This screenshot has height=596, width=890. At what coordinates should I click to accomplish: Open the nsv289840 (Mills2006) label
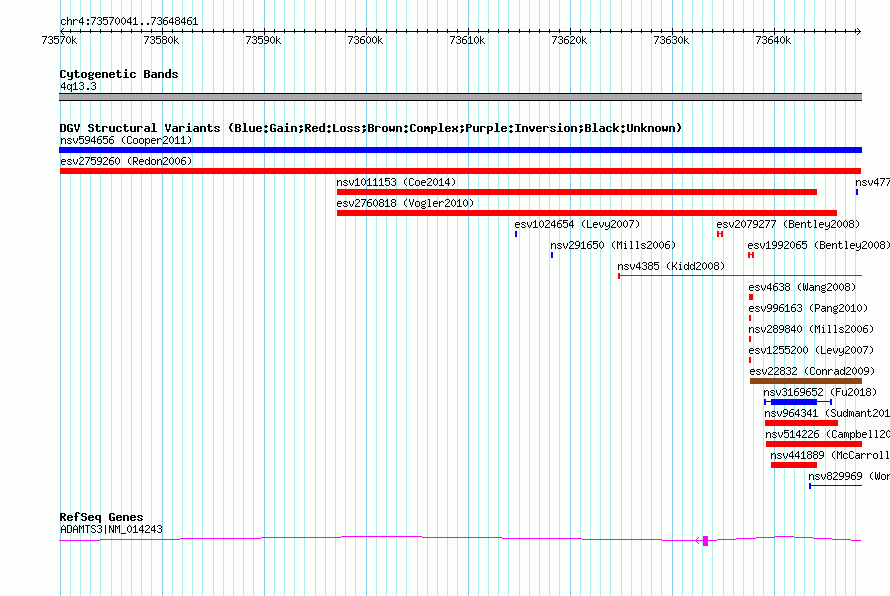coord(811,329)
